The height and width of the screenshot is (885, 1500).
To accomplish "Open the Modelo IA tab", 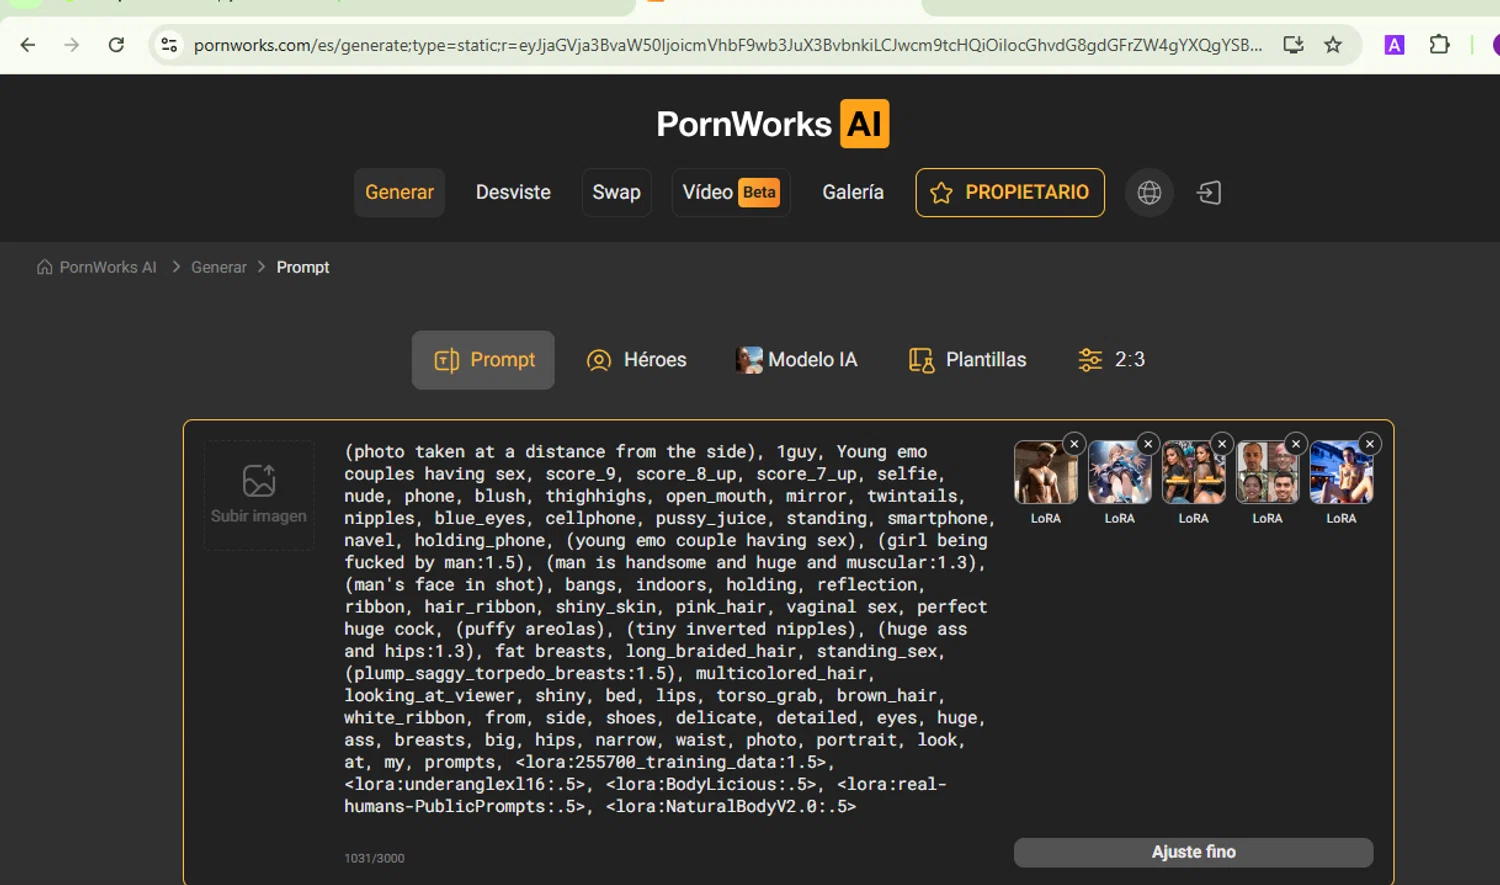I will pyautogui.click(x=797, y=360).
